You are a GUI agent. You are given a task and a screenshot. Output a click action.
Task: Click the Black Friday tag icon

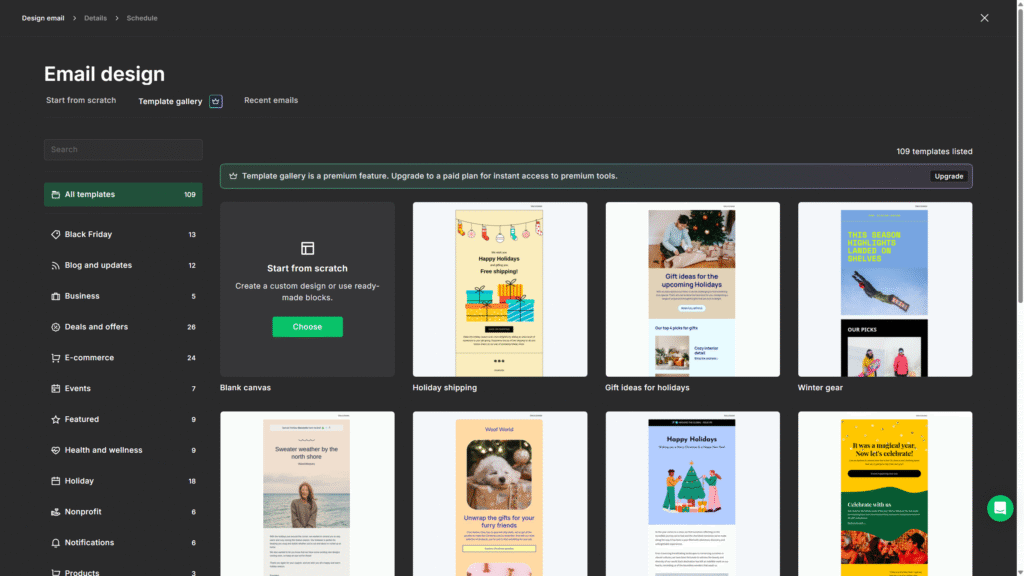pos(56,235)
